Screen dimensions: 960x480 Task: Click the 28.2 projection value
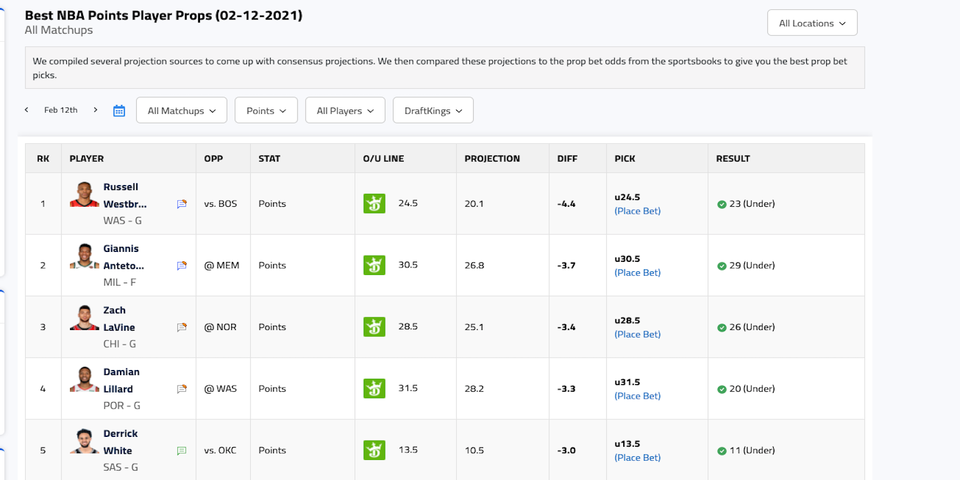474,389
